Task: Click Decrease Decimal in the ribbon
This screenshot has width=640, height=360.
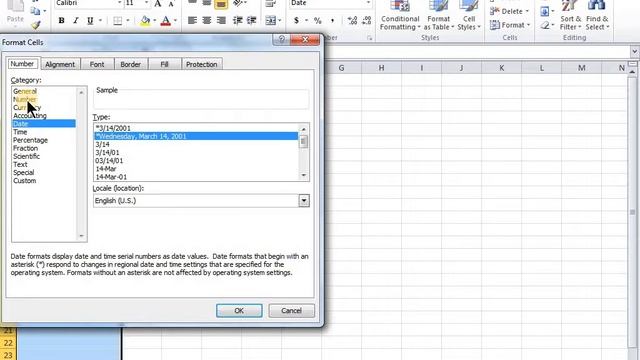Action: [367, 20]
